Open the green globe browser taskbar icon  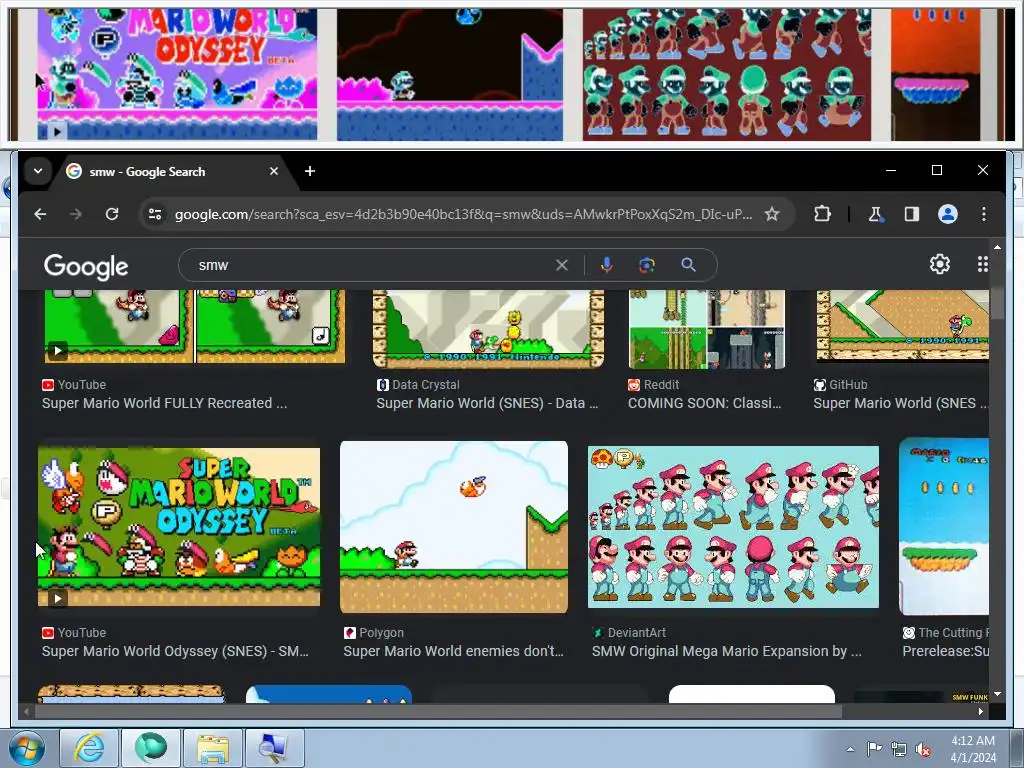[x=151, y=748]
